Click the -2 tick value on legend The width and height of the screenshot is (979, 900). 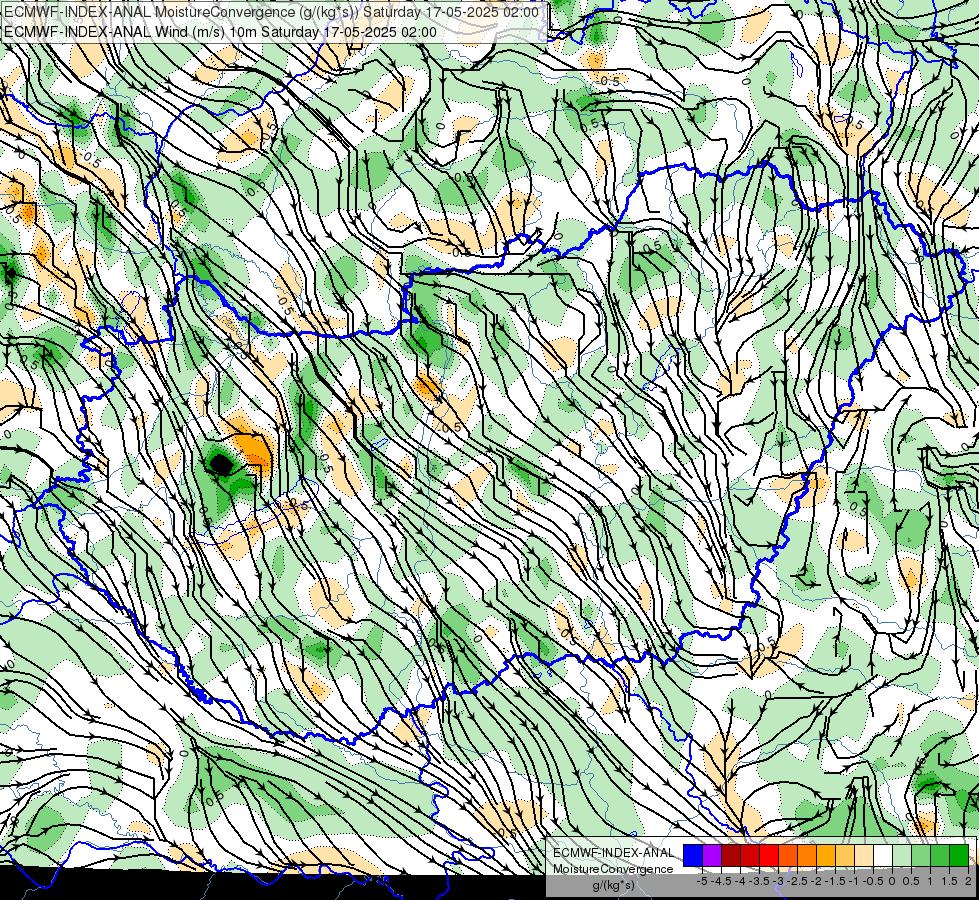816,881
